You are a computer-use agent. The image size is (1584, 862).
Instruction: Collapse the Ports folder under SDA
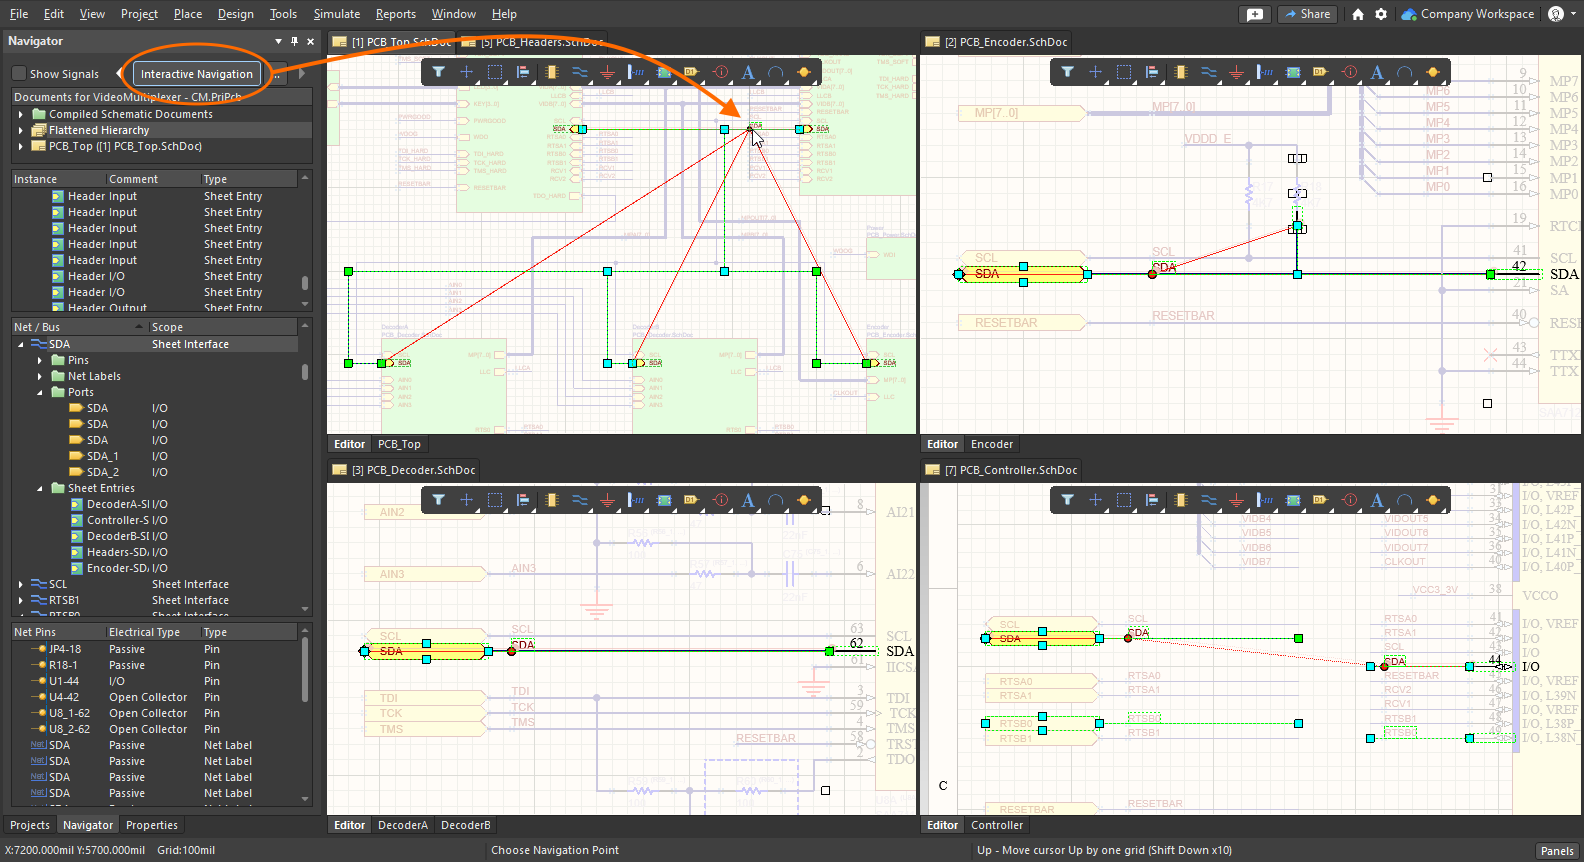click(40, 392)
